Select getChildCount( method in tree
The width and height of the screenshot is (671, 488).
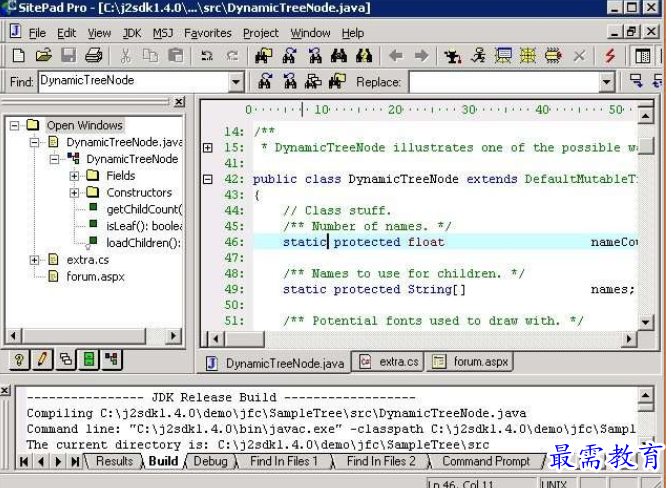(144, 209)
